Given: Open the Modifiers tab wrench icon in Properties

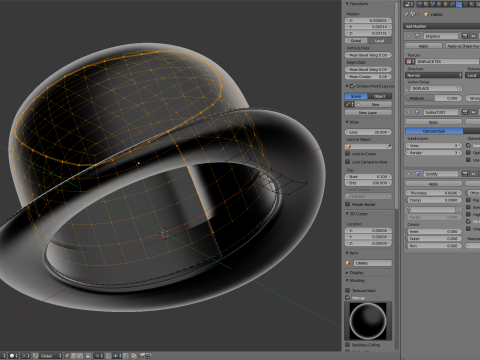Looking at the screenshot, I should [459, 4].
